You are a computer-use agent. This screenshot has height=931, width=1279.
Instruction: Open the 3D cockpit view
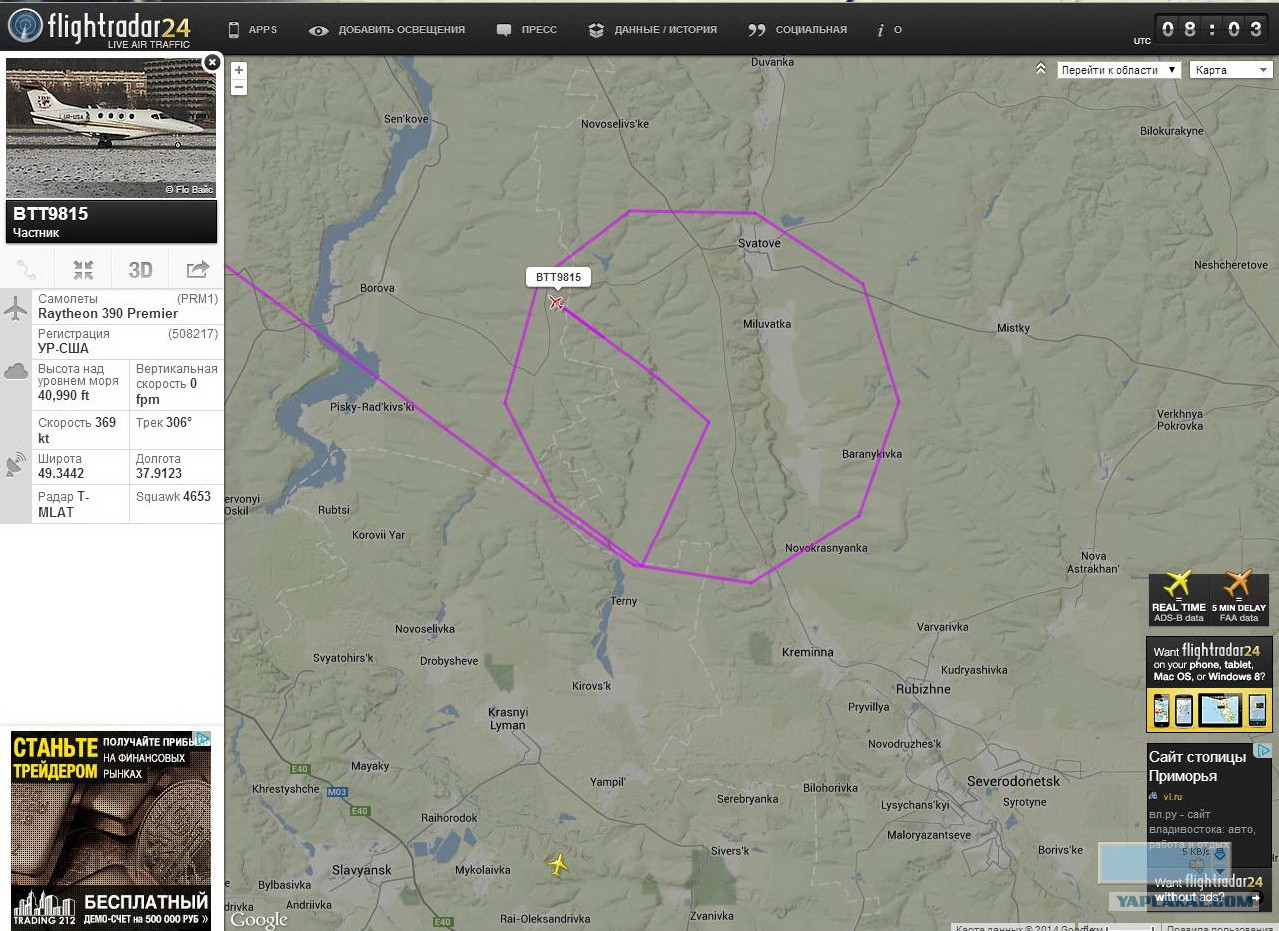tap(140, 270)
